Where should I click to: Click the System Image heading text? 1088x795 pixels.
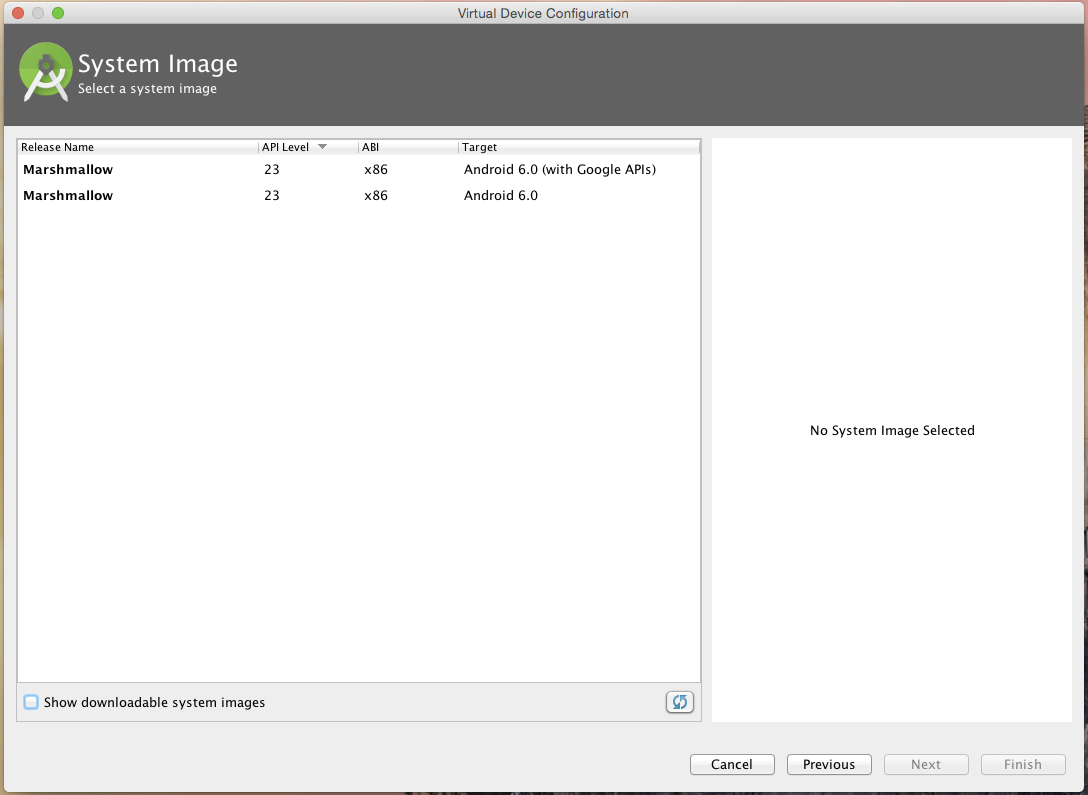click(158, 63)
